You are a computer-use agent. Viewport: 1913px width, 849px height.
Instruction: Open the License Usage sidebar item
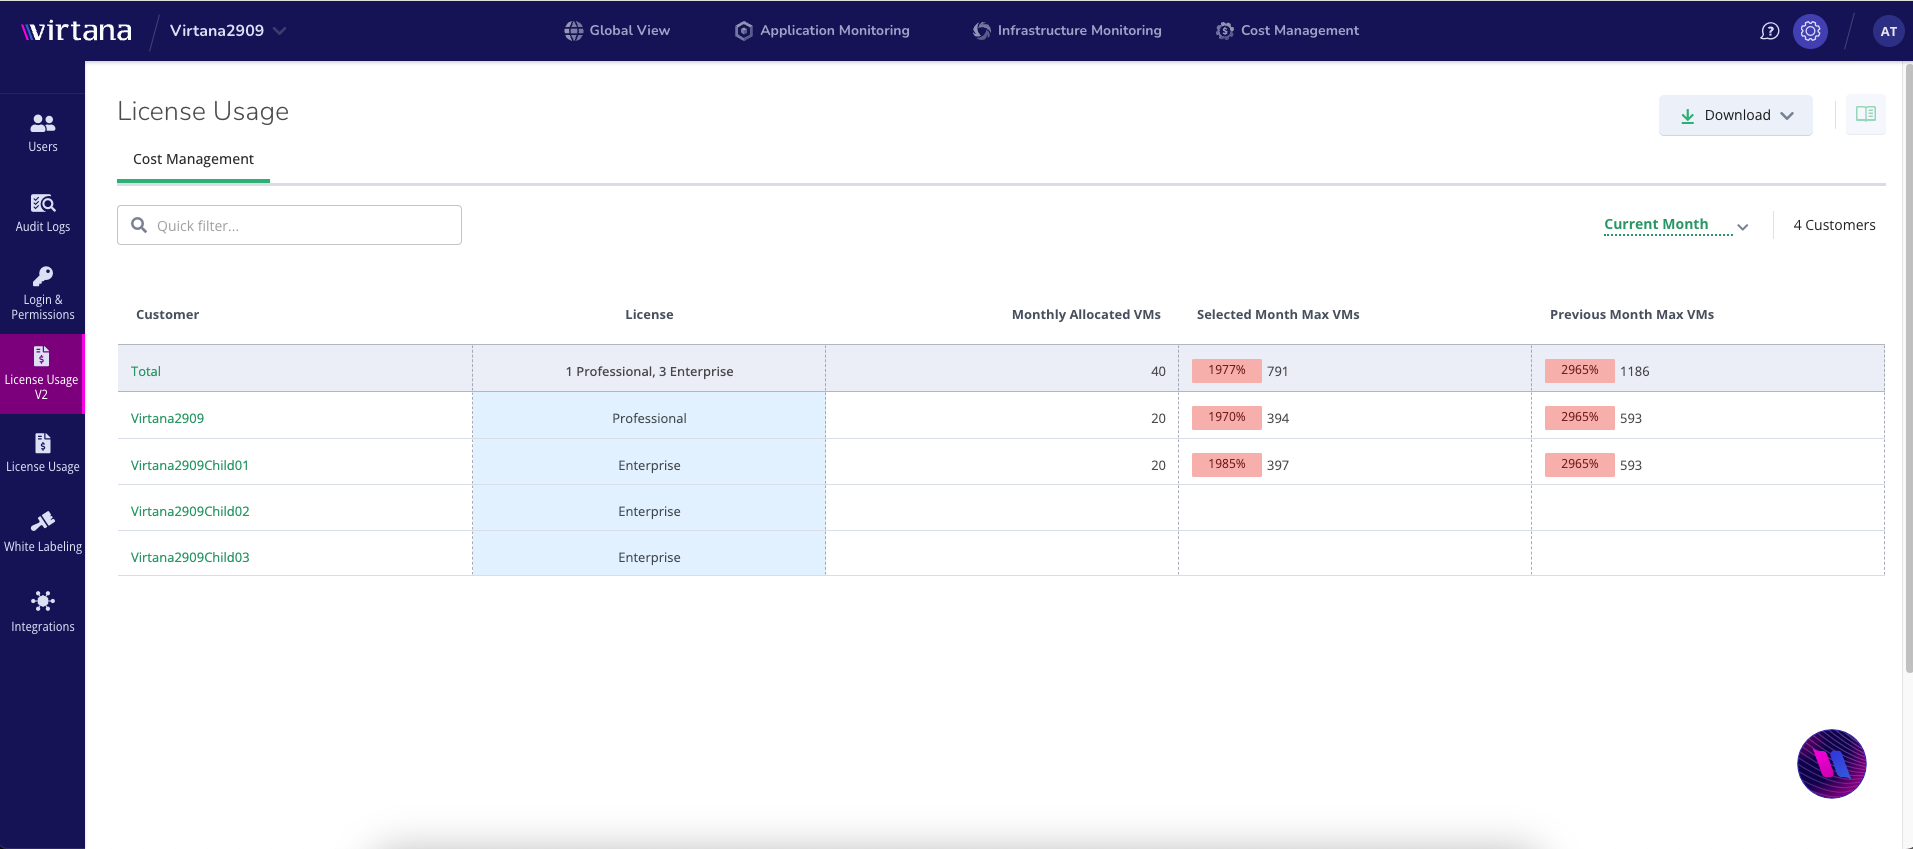click(42, 453)
